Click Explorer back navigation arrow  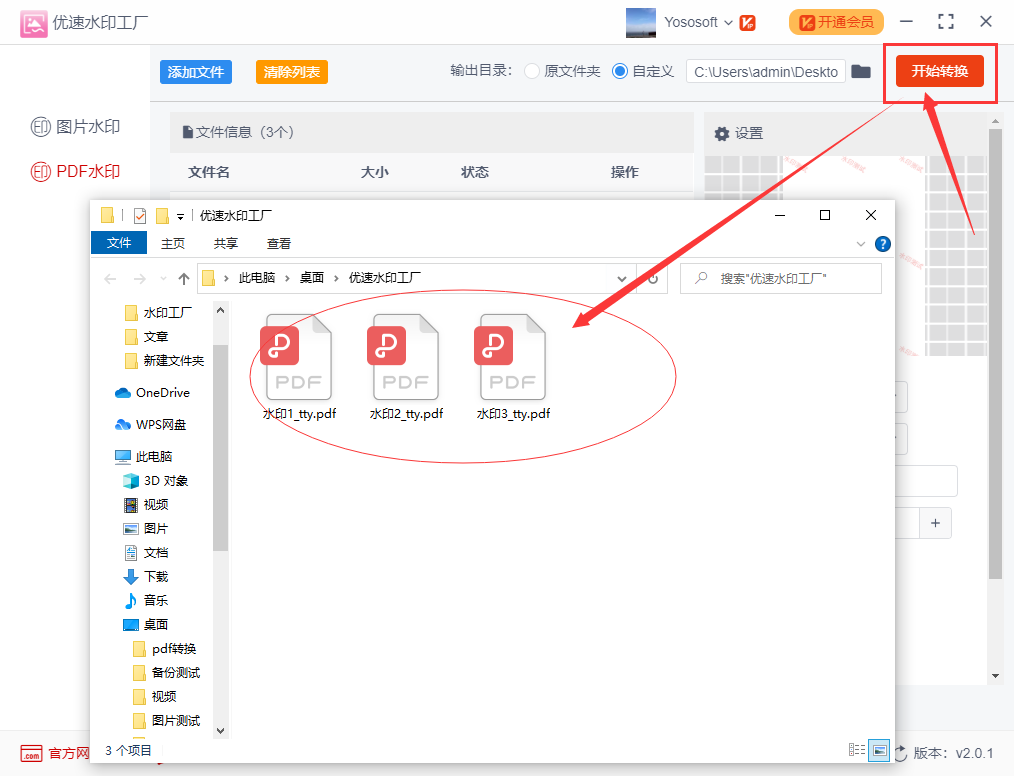click(111, 279)
